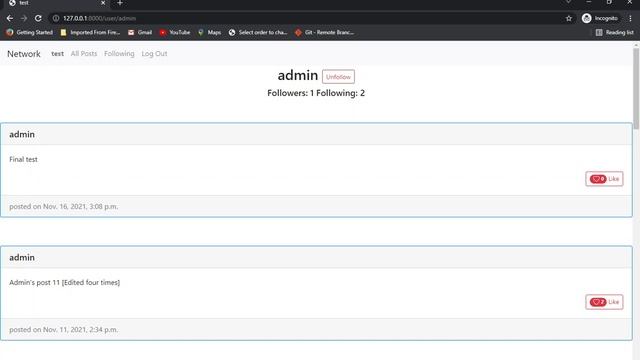
Task: Click the 'Followers: 1 Following: 2' text
Action: (x=316, y=93)
